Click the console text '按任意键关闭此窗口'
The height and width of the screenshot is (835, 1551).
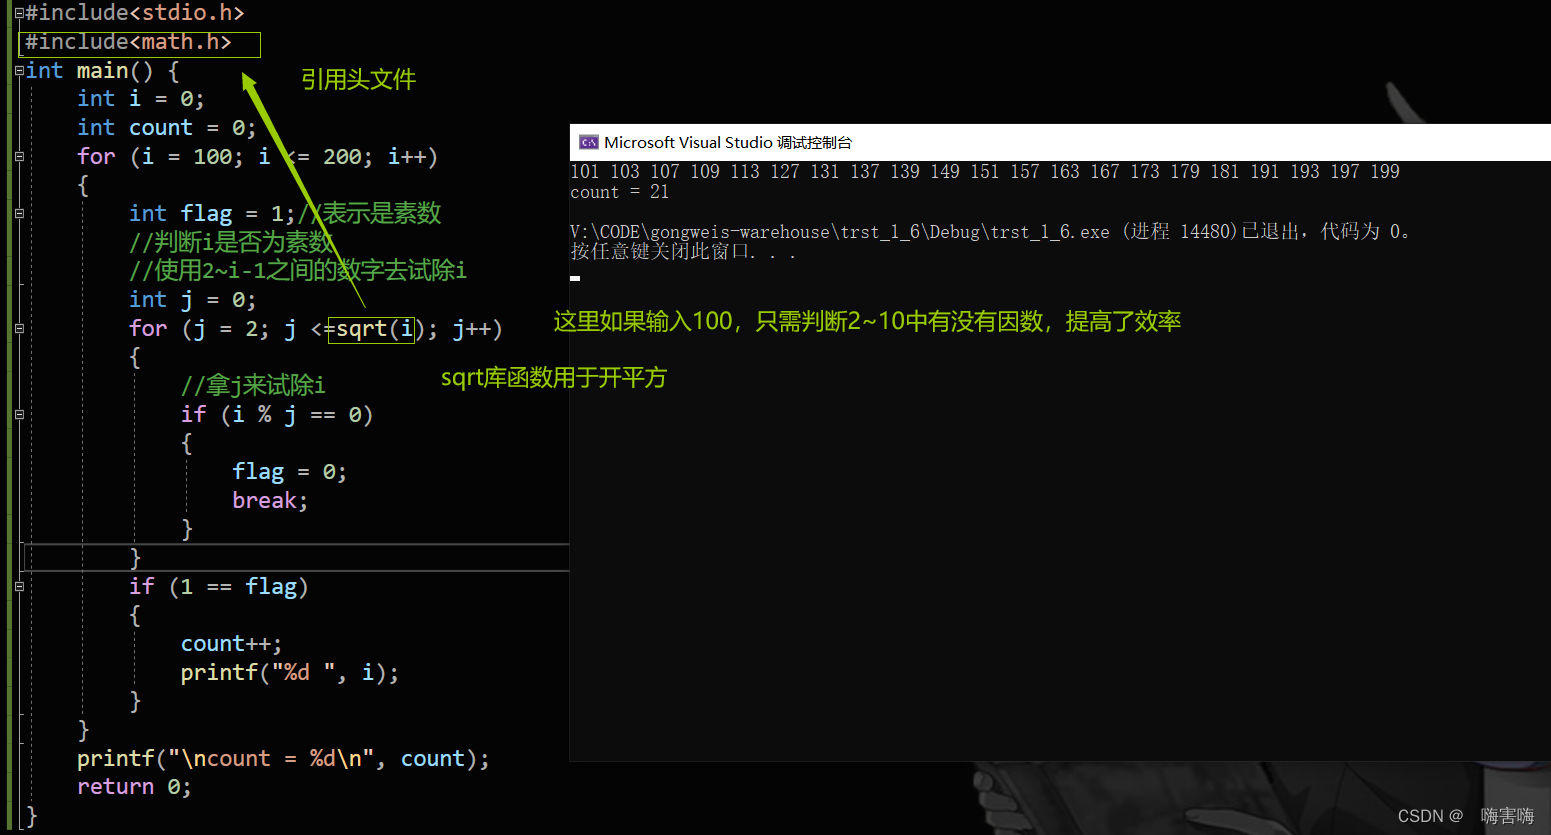(x=661, y=252)
